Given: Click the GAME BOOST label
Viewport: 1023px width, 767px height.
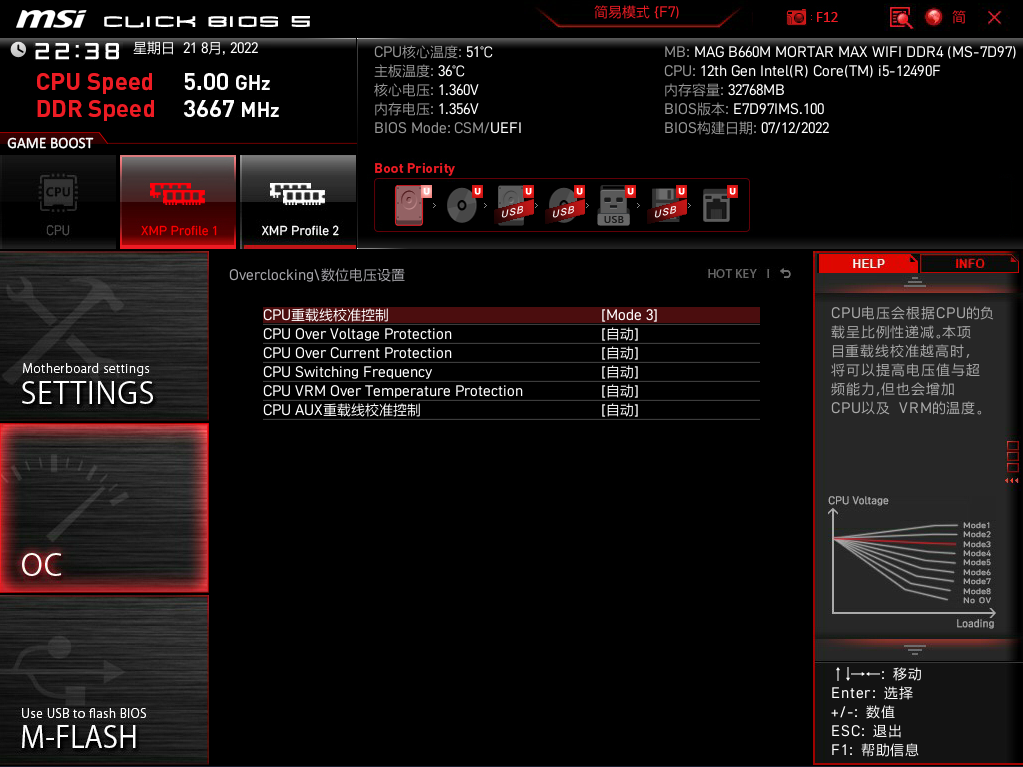Looking at the screenshot, I should [50, 143].
